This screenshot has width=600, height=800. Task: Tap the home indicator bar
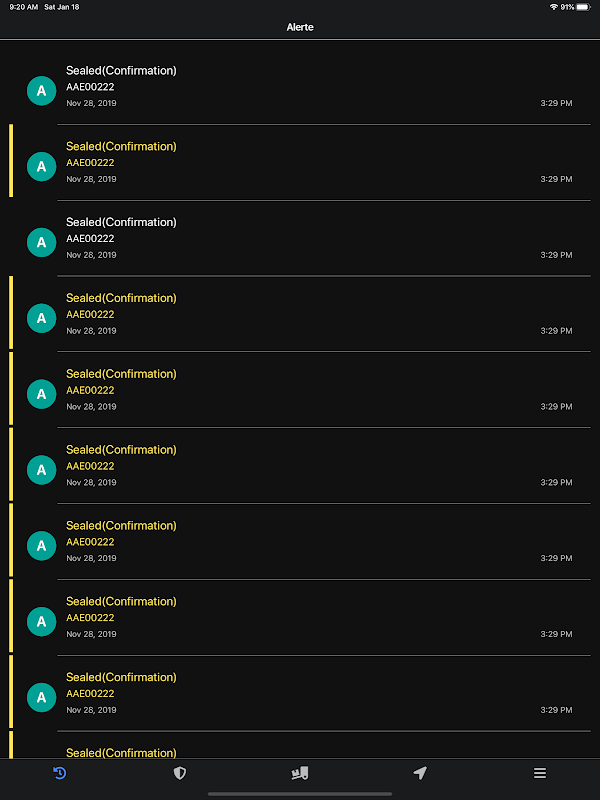point(300,793)
